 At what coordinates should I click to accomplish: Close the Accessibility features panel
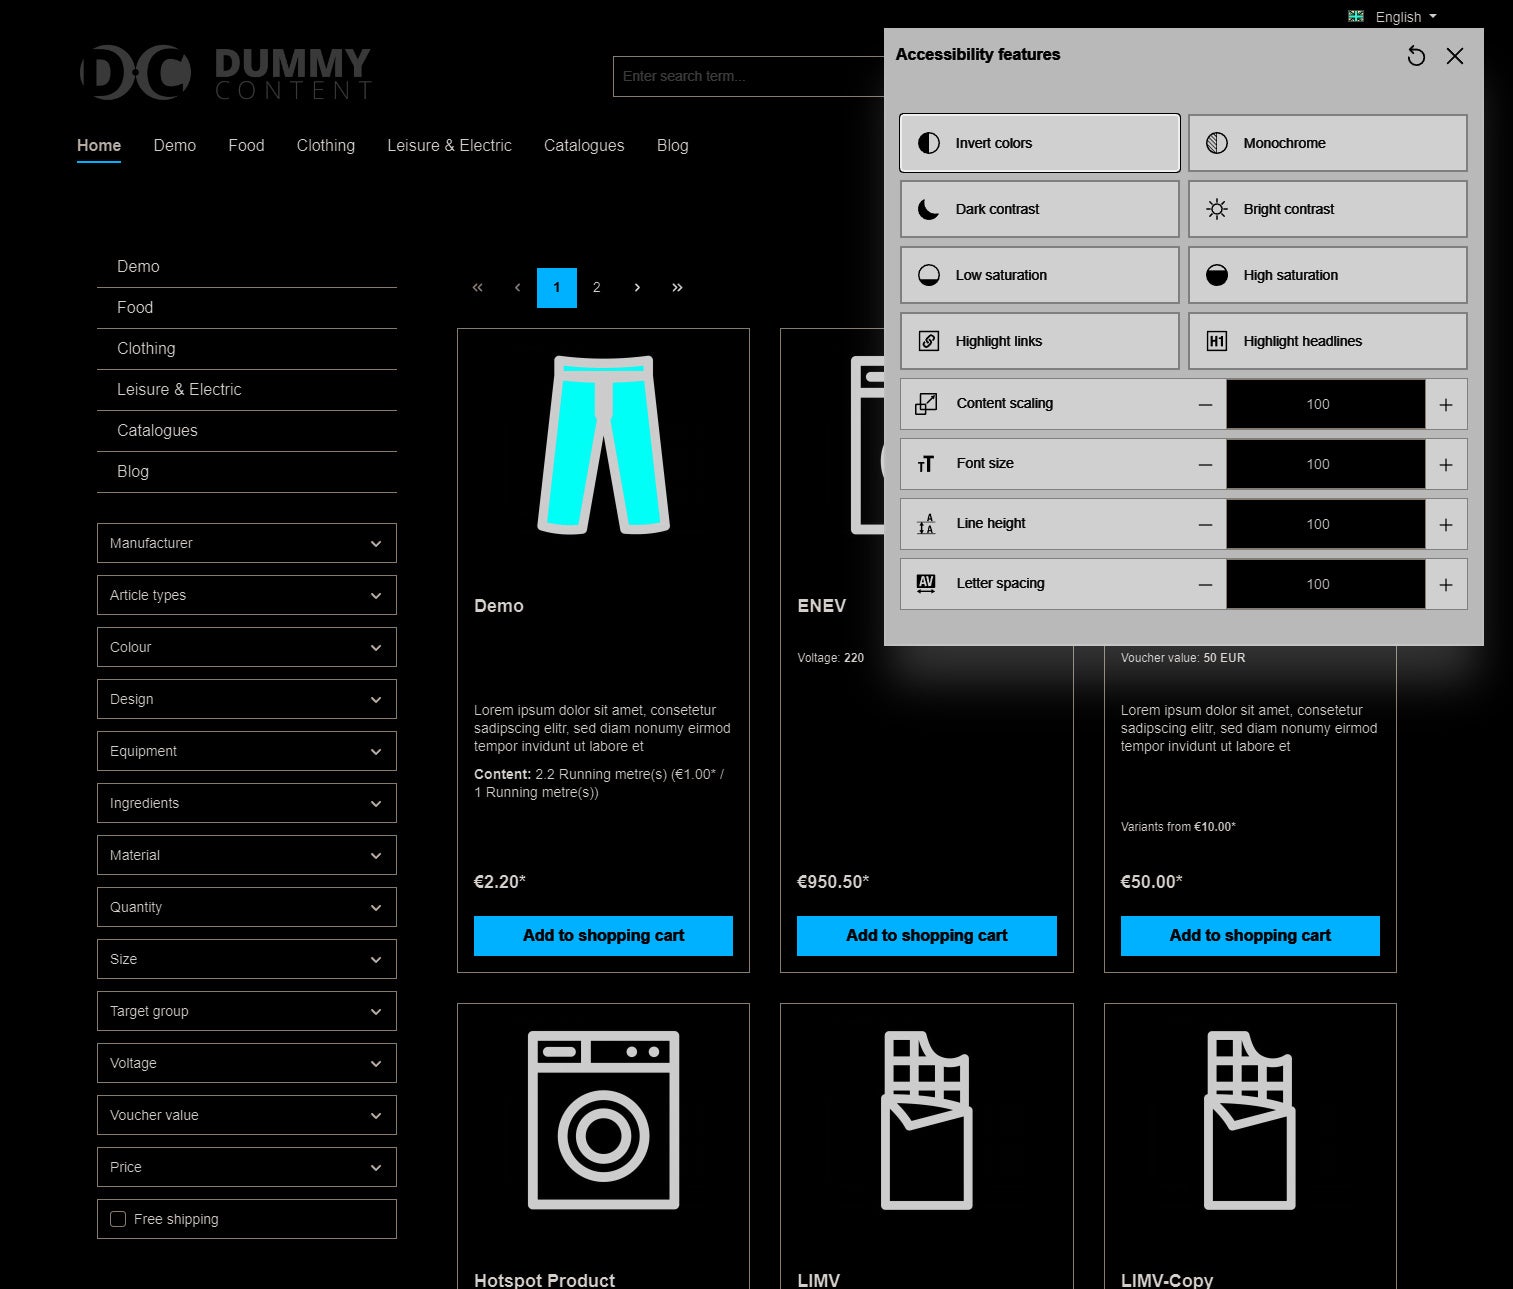(x=1455, y=56)
